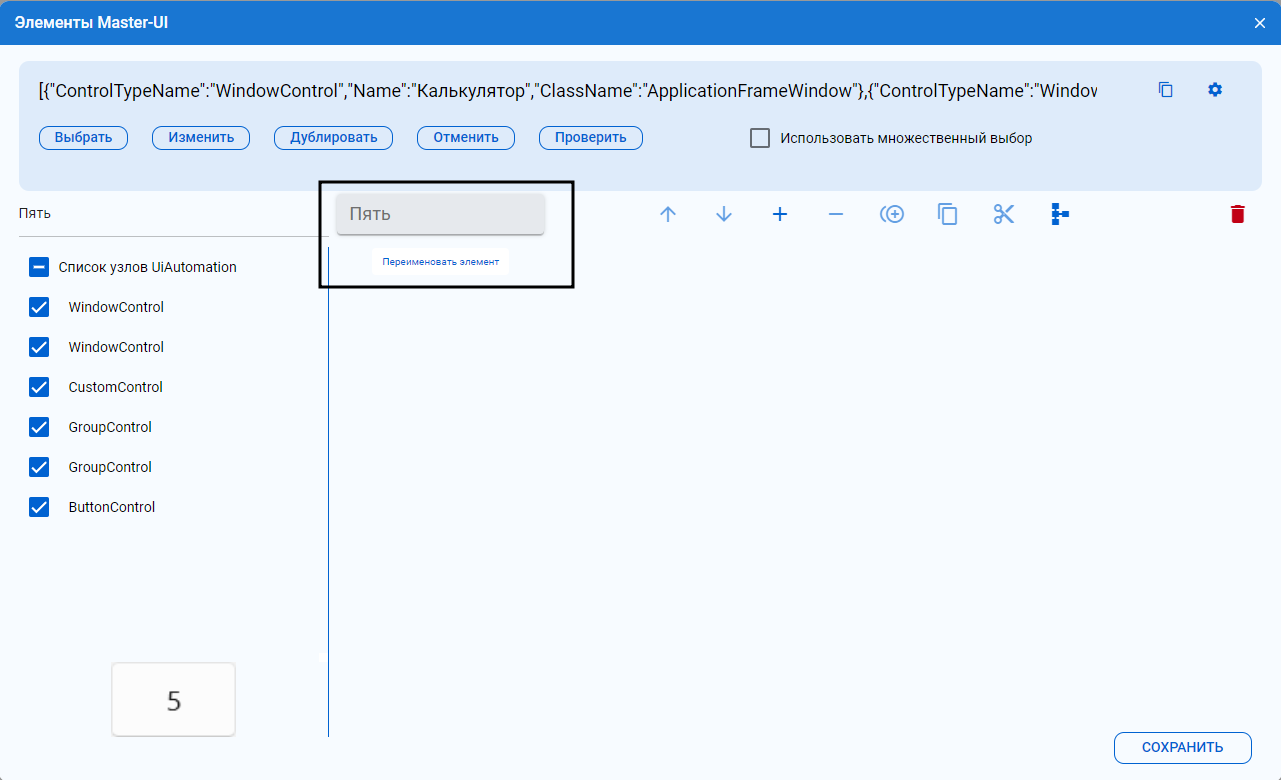The width and height of the screenshot is (1281, 780).
Task: Uncheck the CustomControl node
Action: tap(39, 387)
